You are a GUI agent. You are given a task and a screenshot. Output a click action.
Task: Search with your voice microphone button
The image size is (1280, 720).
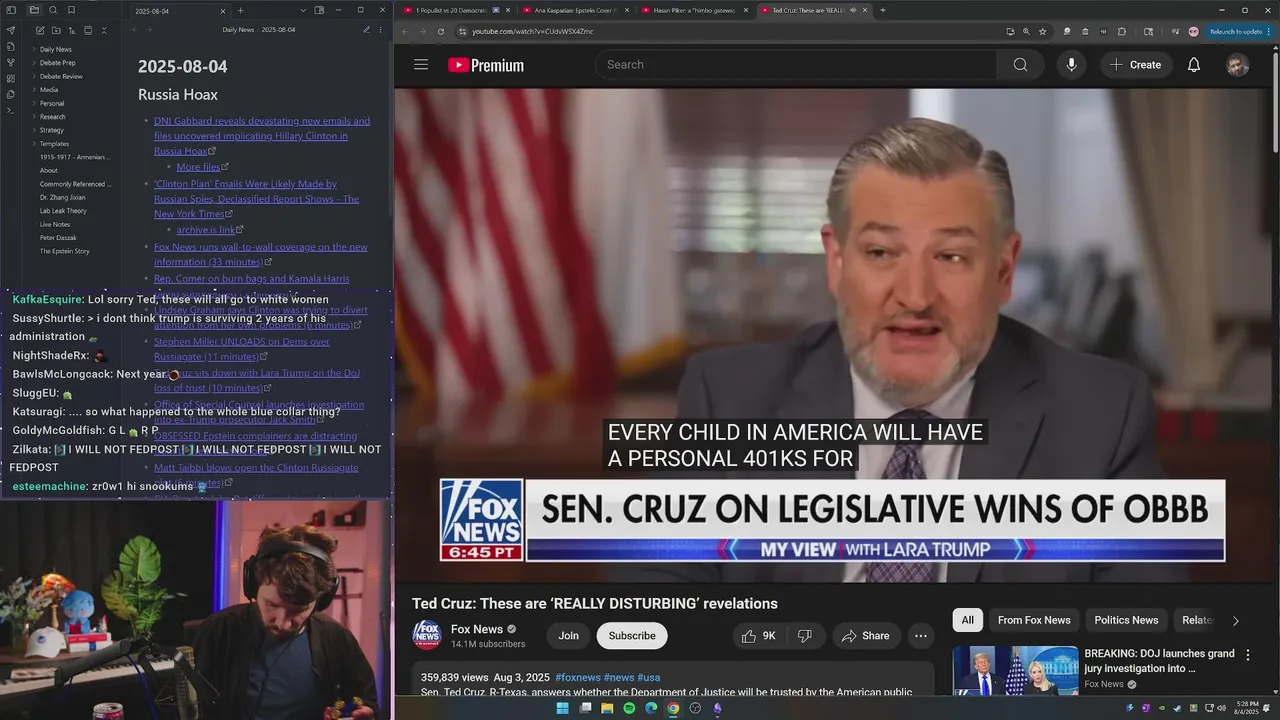[1071, 65]
